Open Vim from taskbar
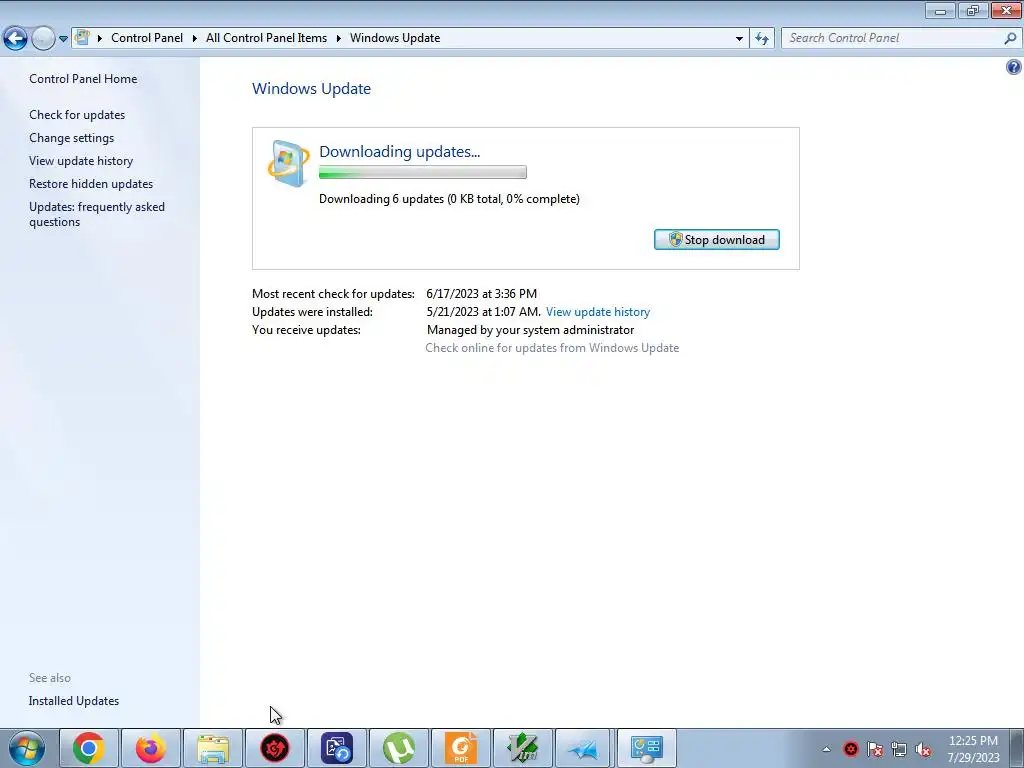 pyautogui.click(x=523, y=748)
